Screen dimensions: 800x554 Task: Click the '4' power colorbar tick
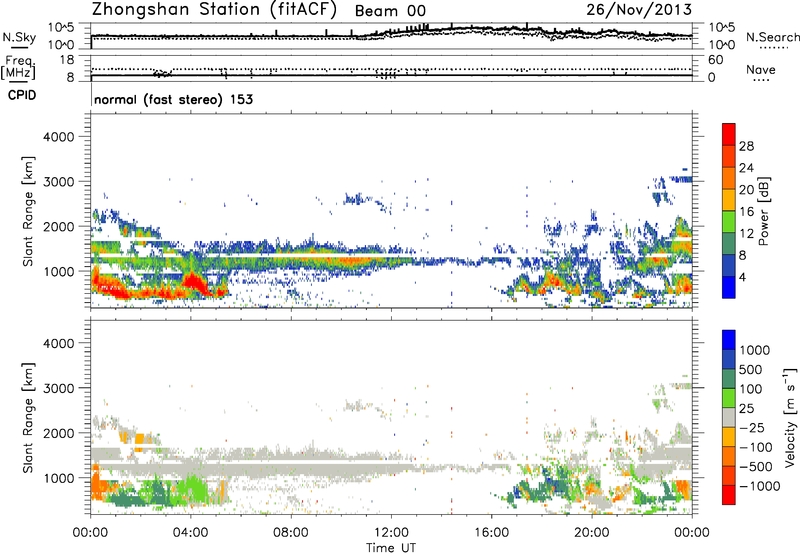pos(742,277)
